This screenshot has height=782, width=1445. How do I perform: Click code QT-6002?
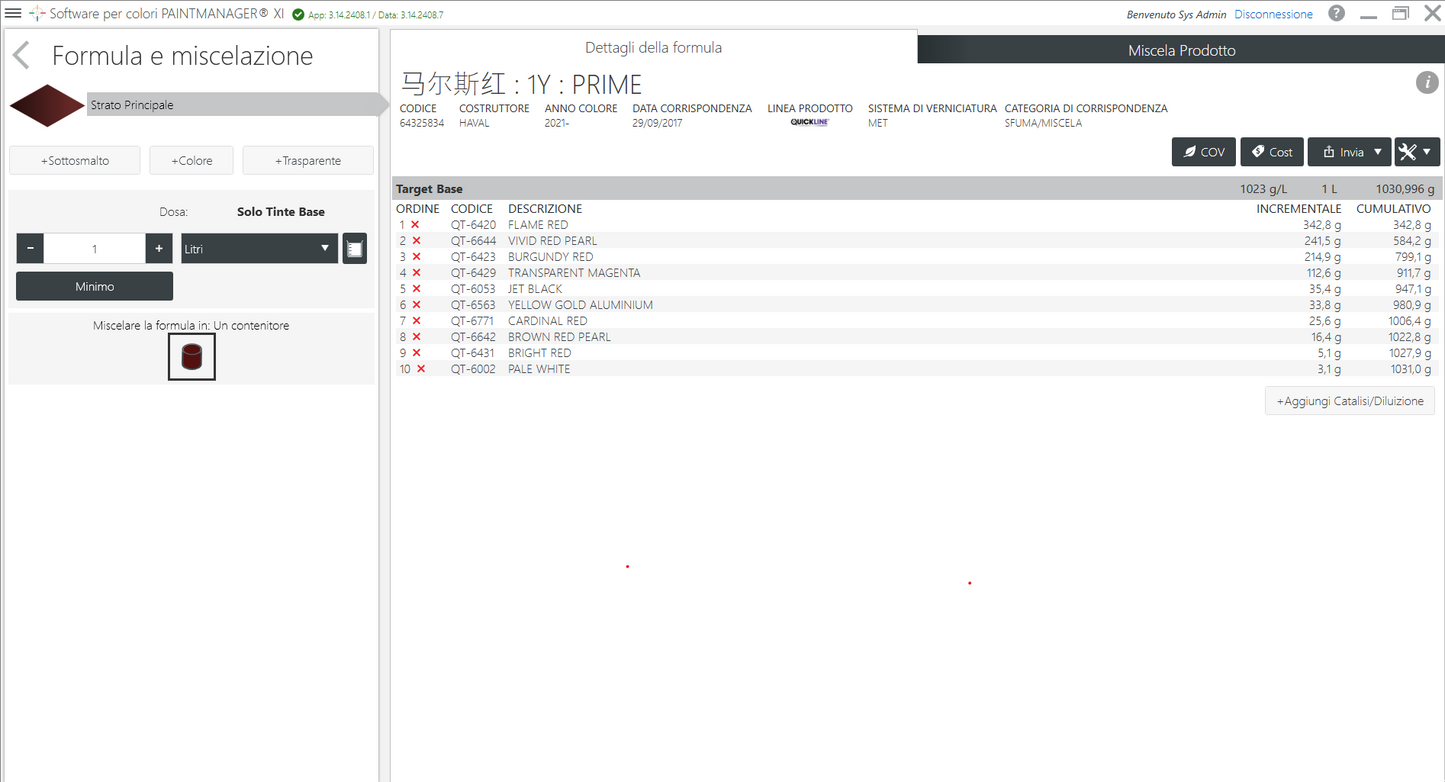click(x=473, y=369)
